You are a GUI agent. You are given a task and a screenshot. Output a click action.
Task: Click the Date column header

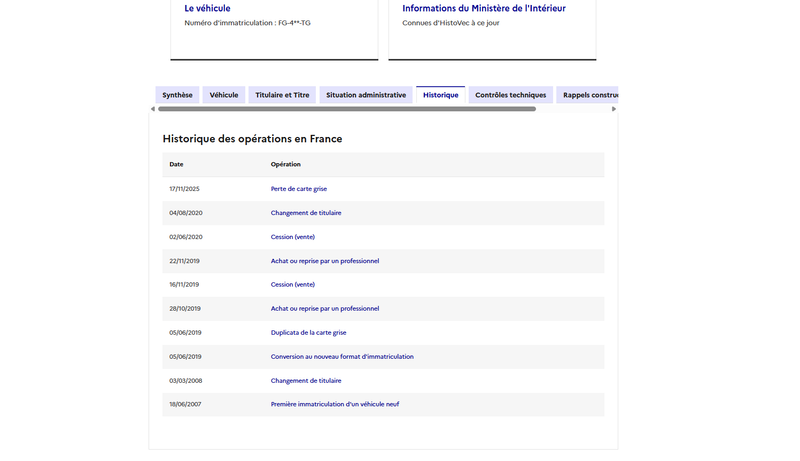point(177,164)
